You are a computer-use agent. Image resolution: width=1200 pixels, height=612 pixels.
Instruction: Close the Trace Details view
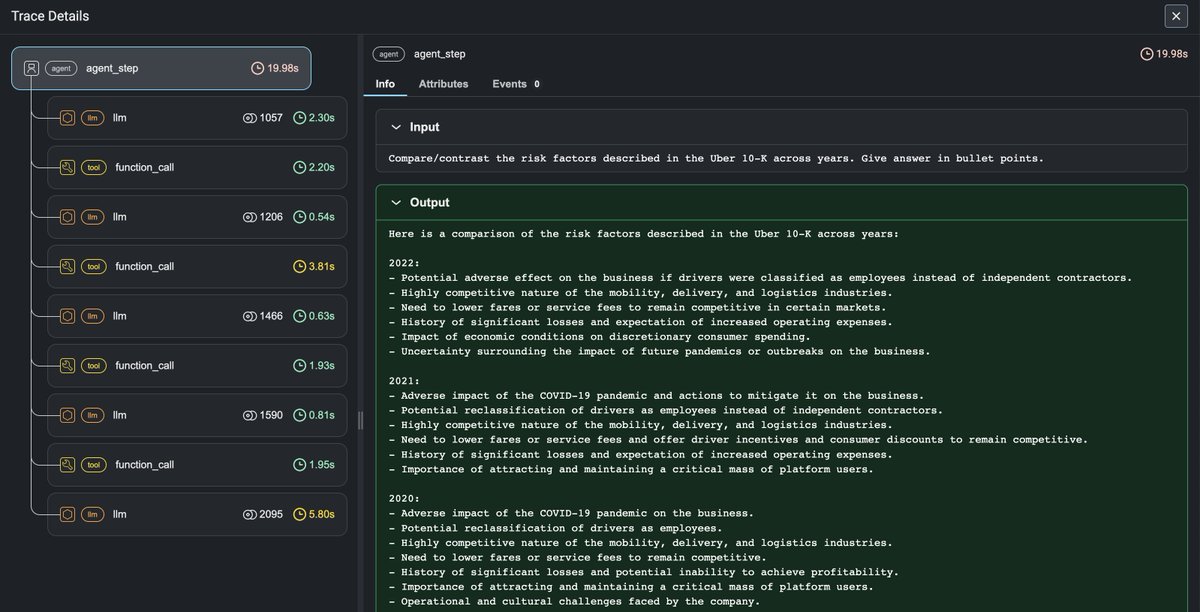1176,16
